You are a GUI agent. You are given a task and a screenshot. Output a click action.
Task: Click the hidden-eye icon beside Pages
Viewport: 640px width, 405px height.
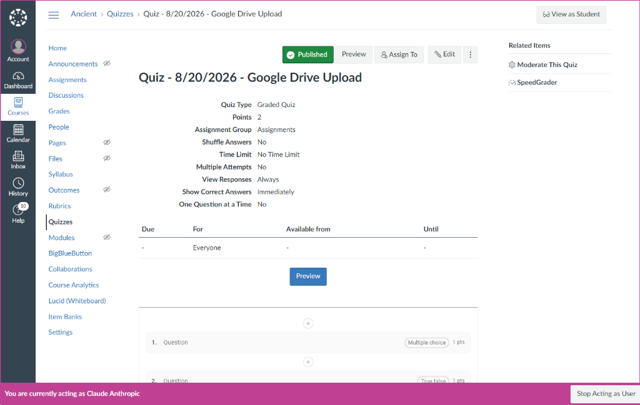coord(107,142)
